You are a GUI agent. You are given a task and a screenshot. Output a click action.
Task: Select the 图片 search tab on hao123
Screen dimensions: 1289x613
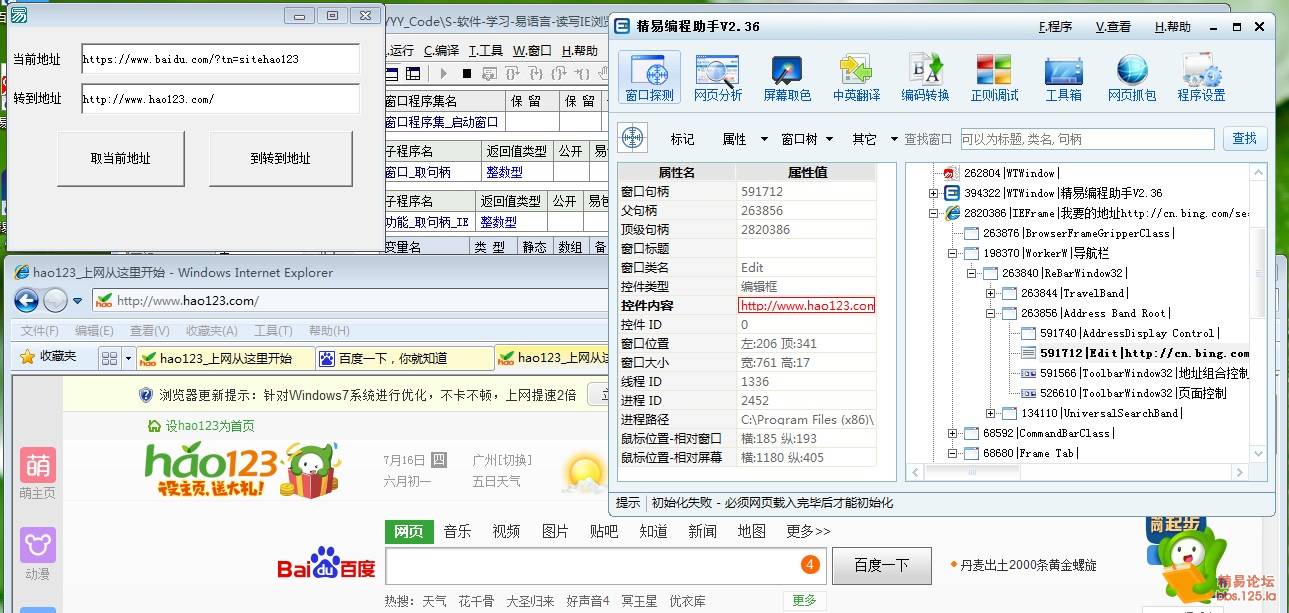(x=555, y=531)
